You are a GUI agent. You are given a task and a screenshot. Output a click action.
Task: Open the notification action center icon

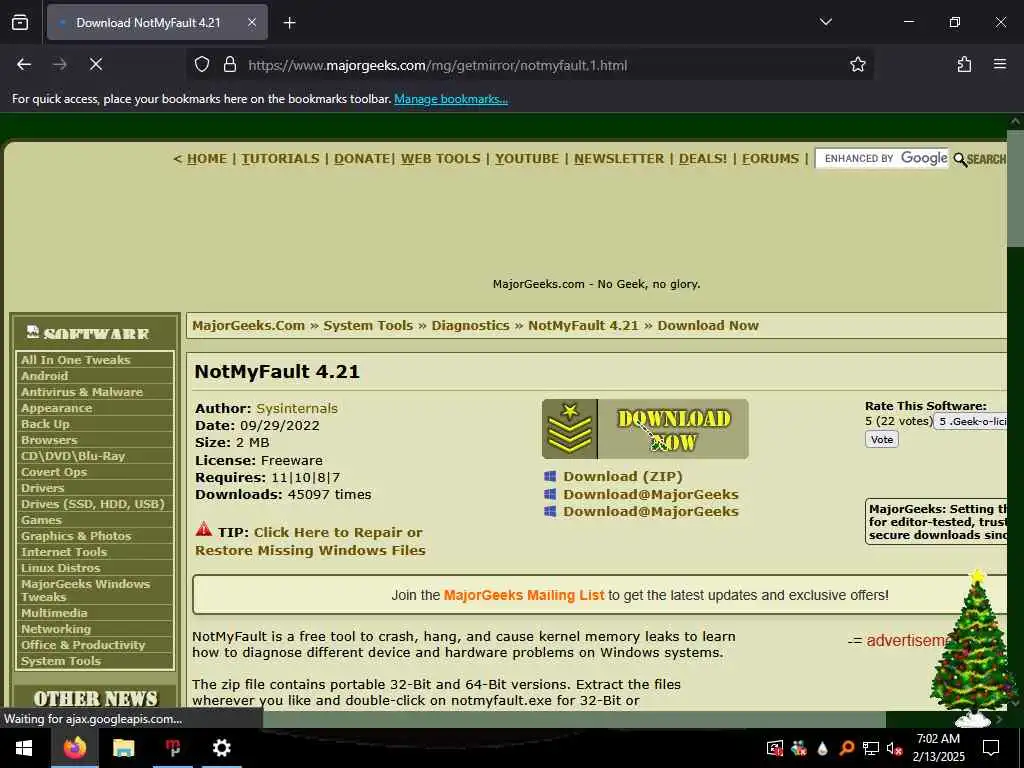coord(991,748)
